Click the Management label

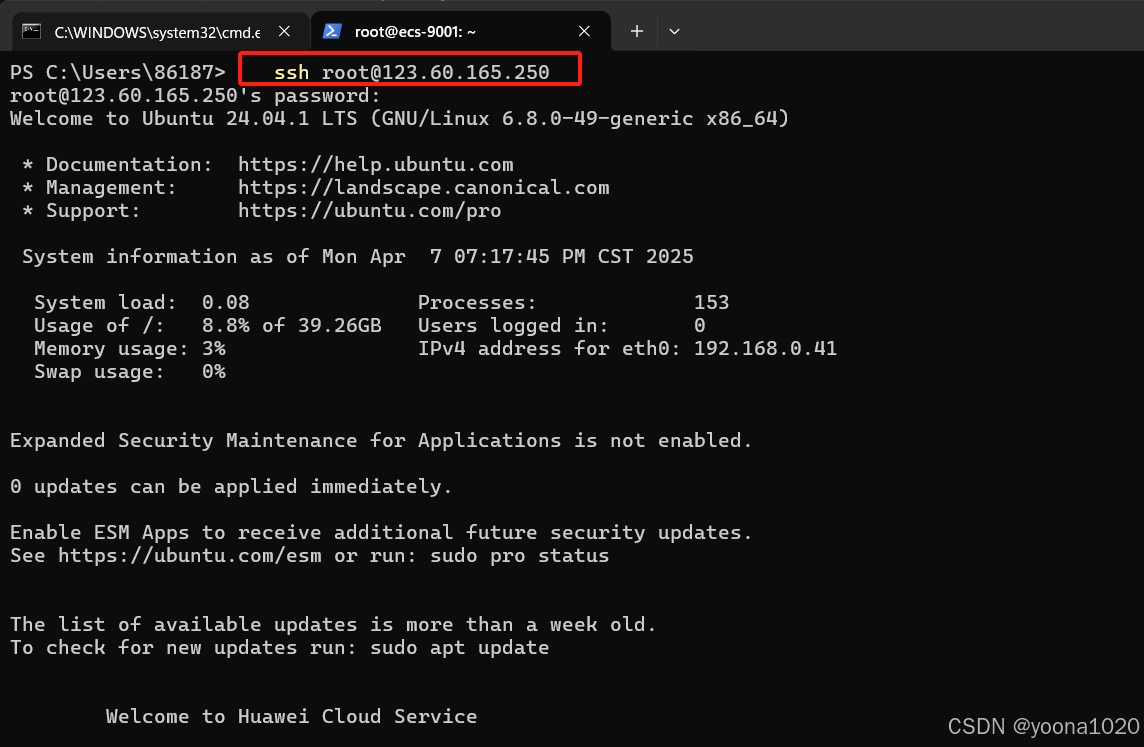111,187
